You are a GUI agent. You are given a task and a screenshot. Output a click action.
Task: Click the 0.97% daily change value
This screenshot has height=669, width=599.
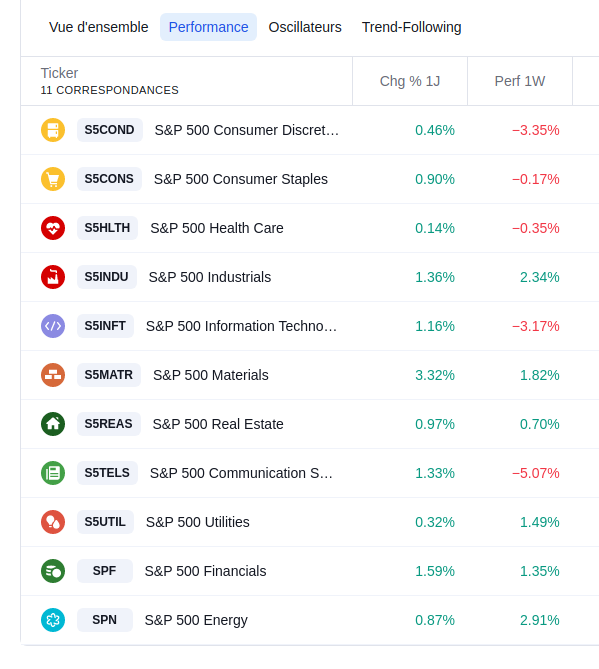(435, 425)
